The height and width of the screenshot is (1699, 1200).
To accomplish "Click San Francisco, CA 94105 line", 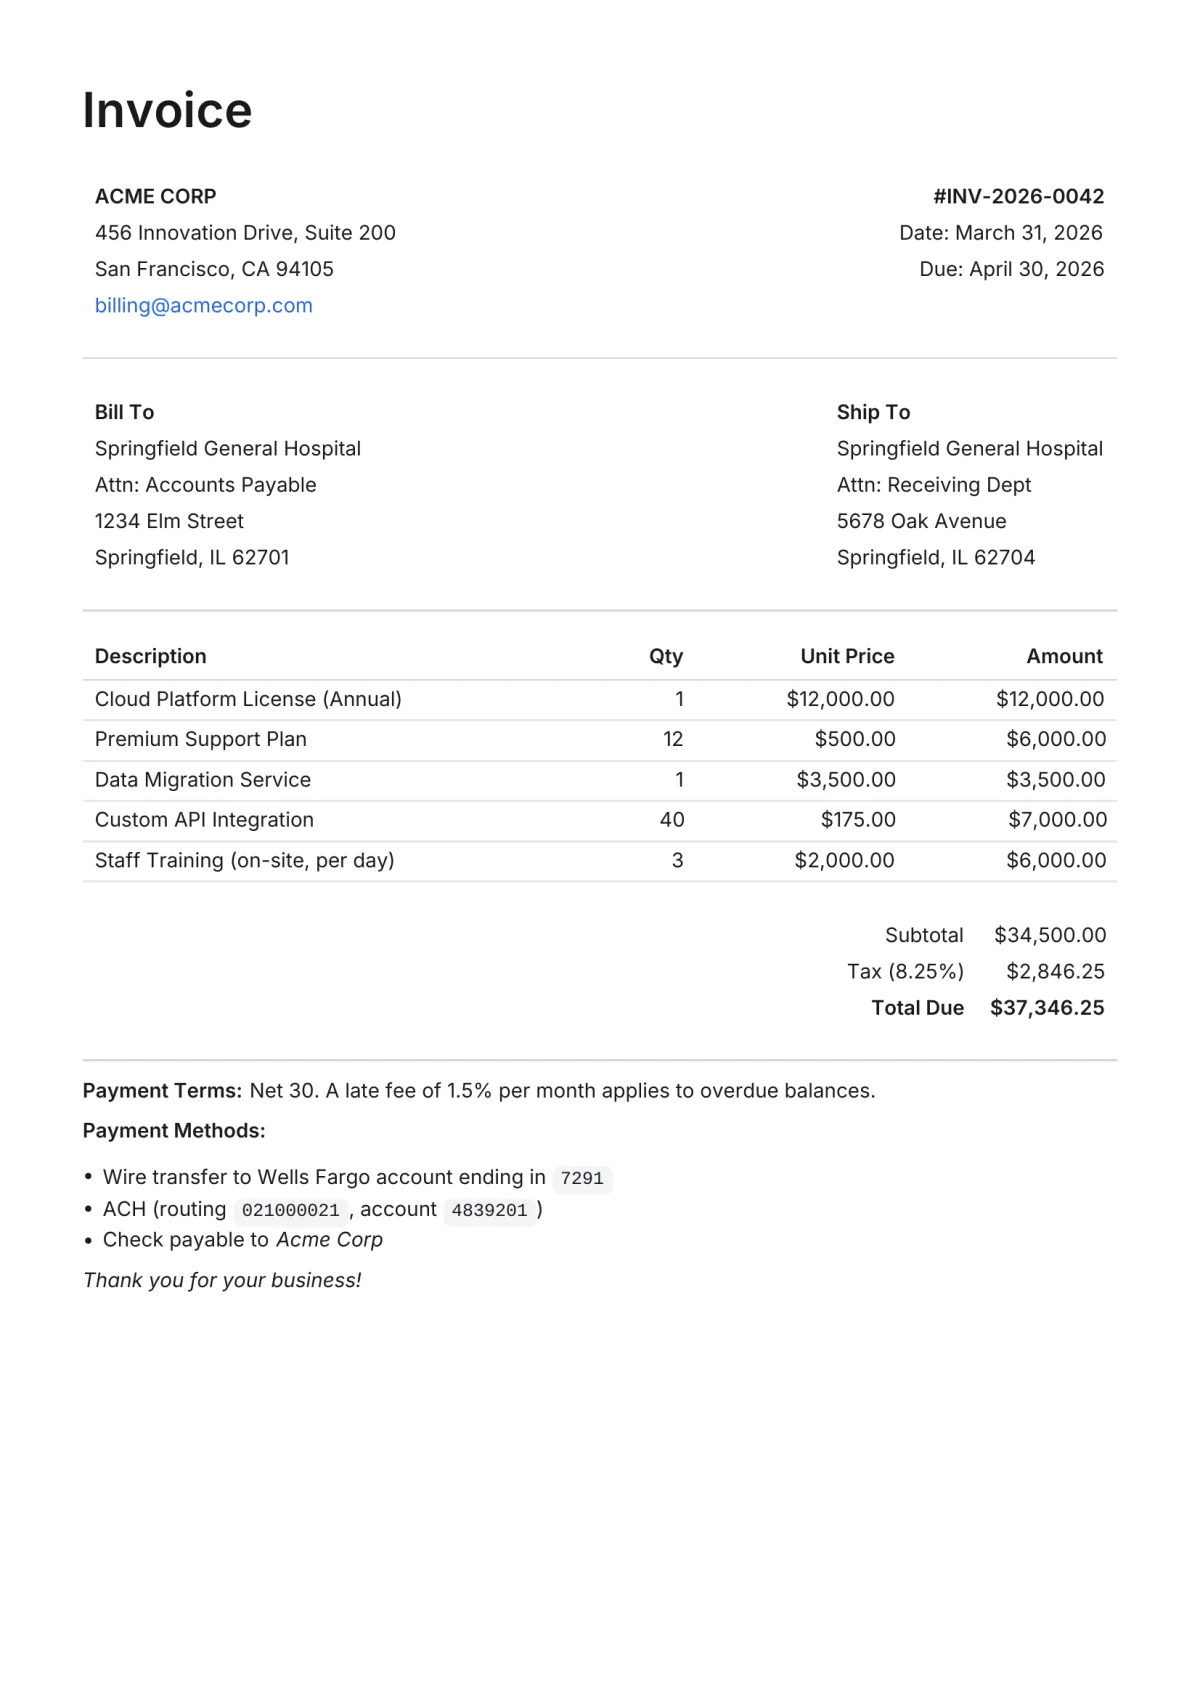I will click(214, 269).
